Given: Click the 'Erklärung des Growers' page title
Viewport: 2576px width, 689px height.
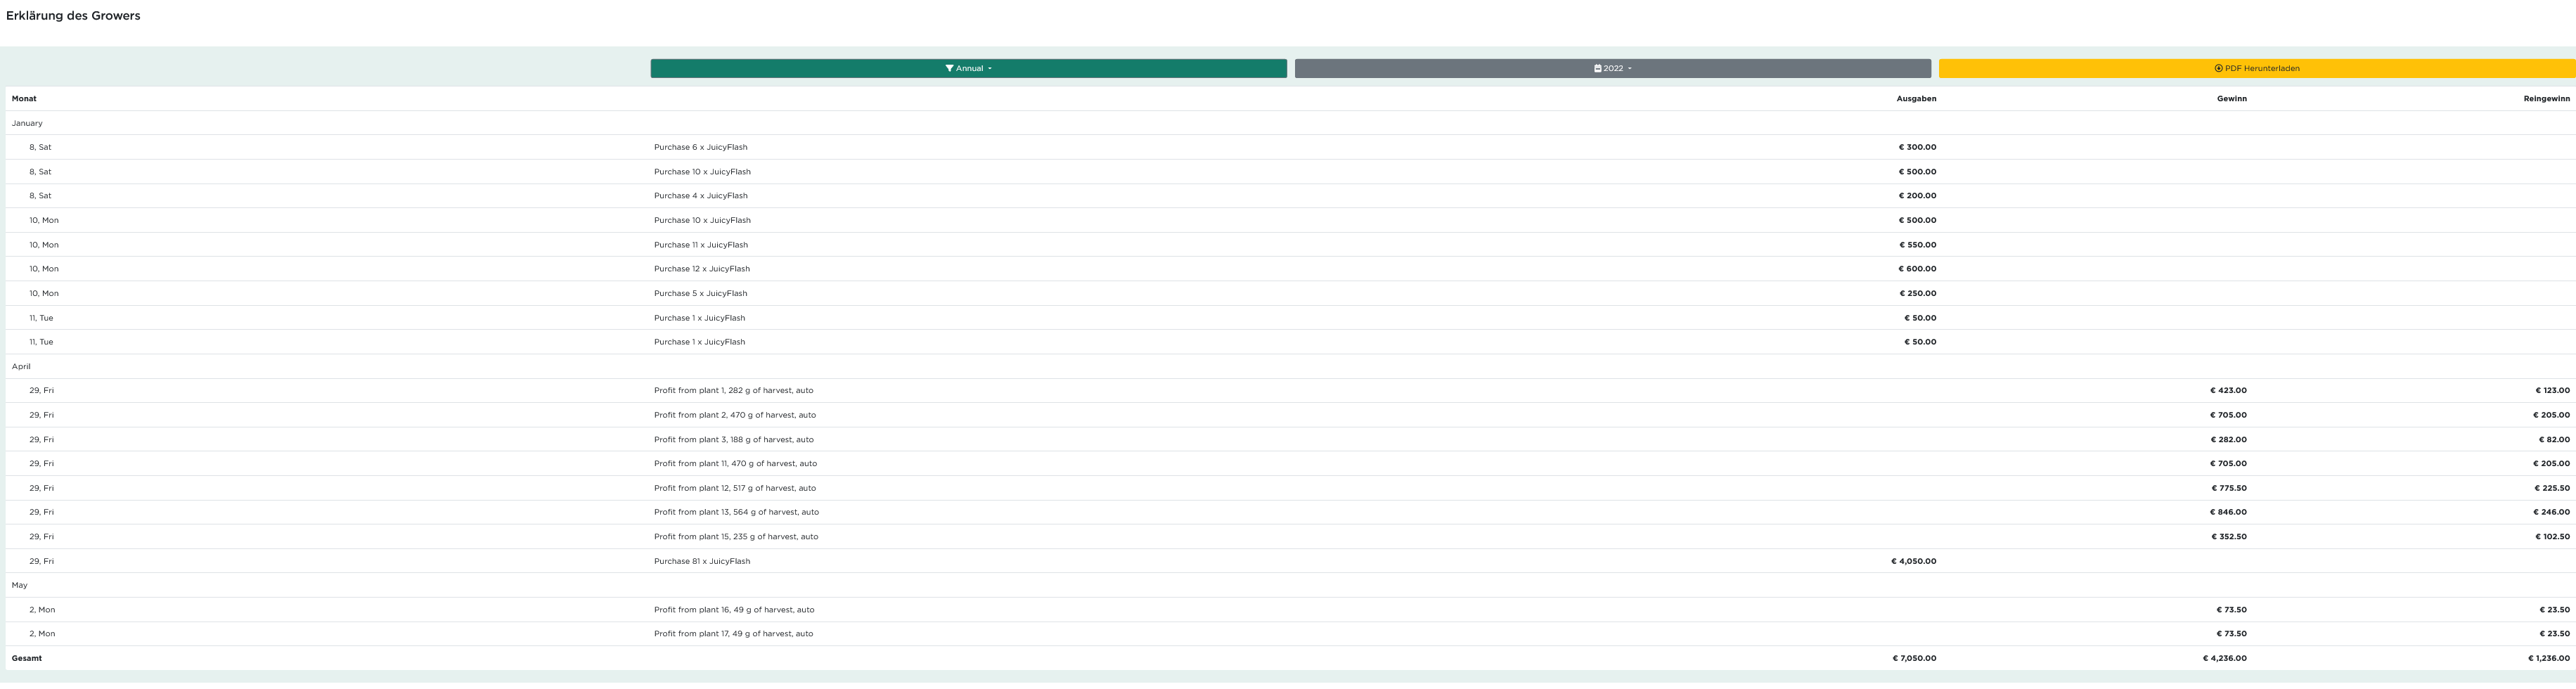Looking at the screenshot, I should (x=73, y=16).
